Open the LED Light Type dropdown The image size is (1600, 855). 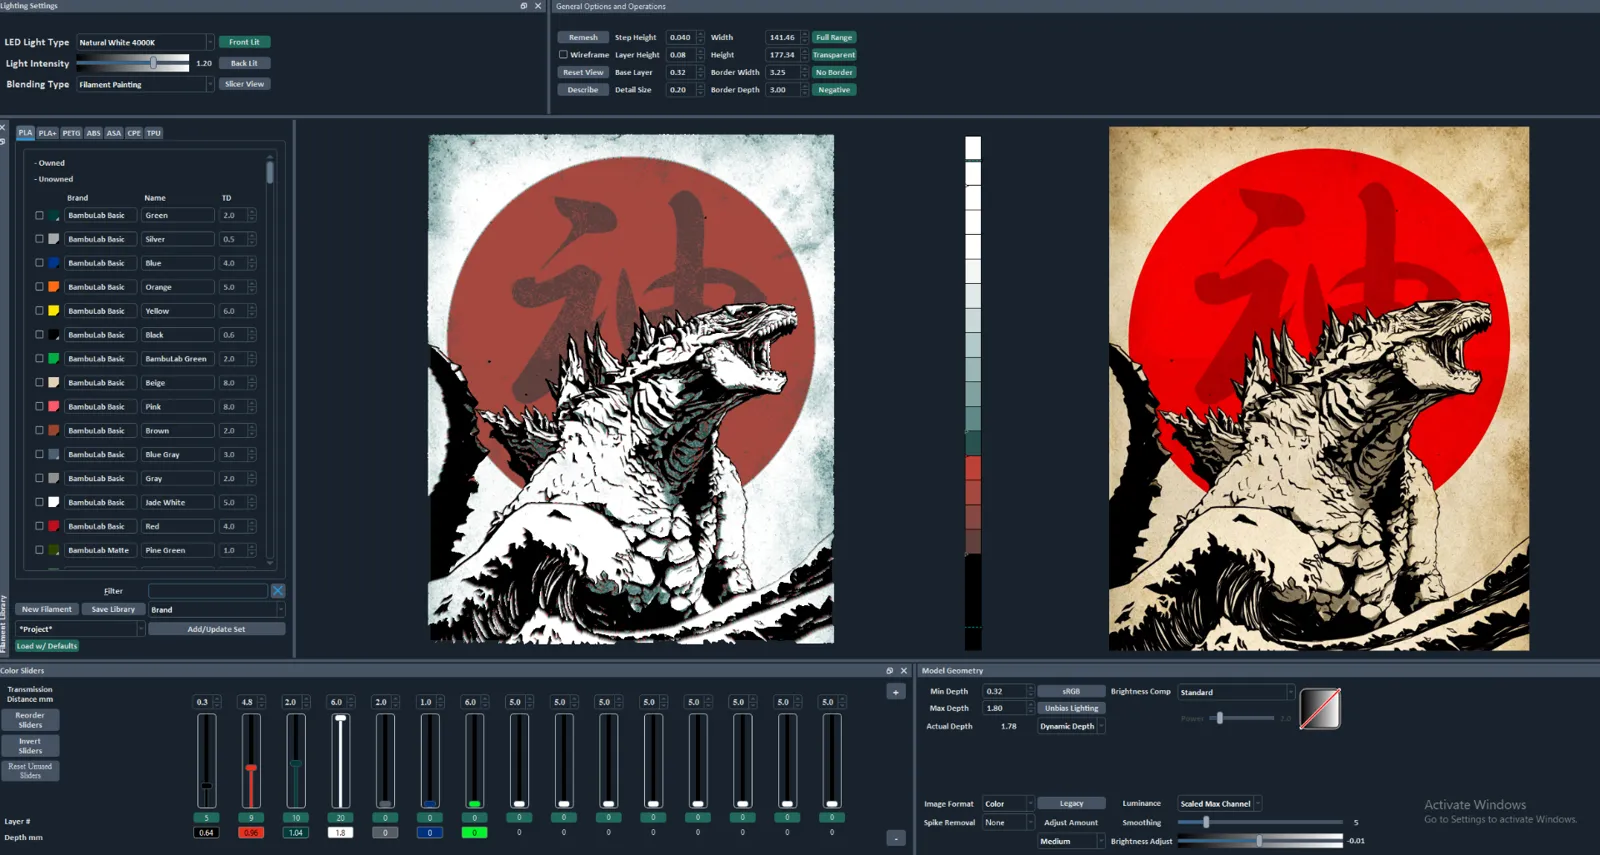coord(145,42)
